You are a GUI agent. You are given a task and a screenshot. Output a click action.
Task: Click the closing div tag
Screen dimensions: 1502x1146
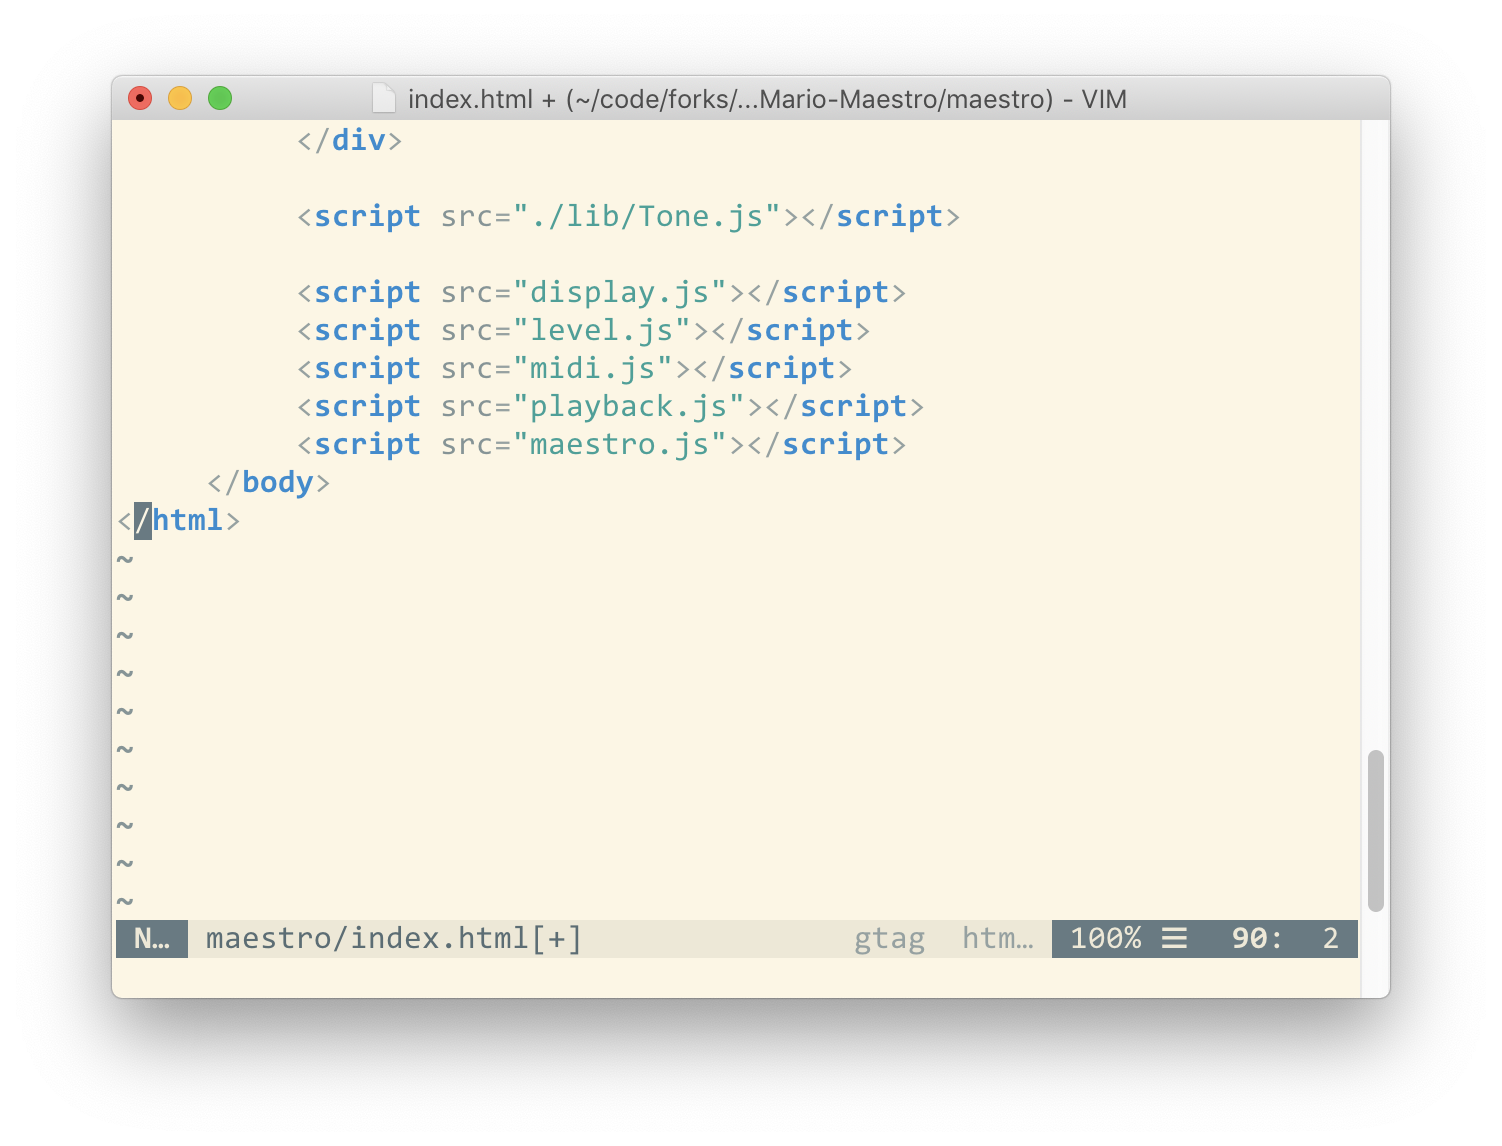click(x=347, y=140)
